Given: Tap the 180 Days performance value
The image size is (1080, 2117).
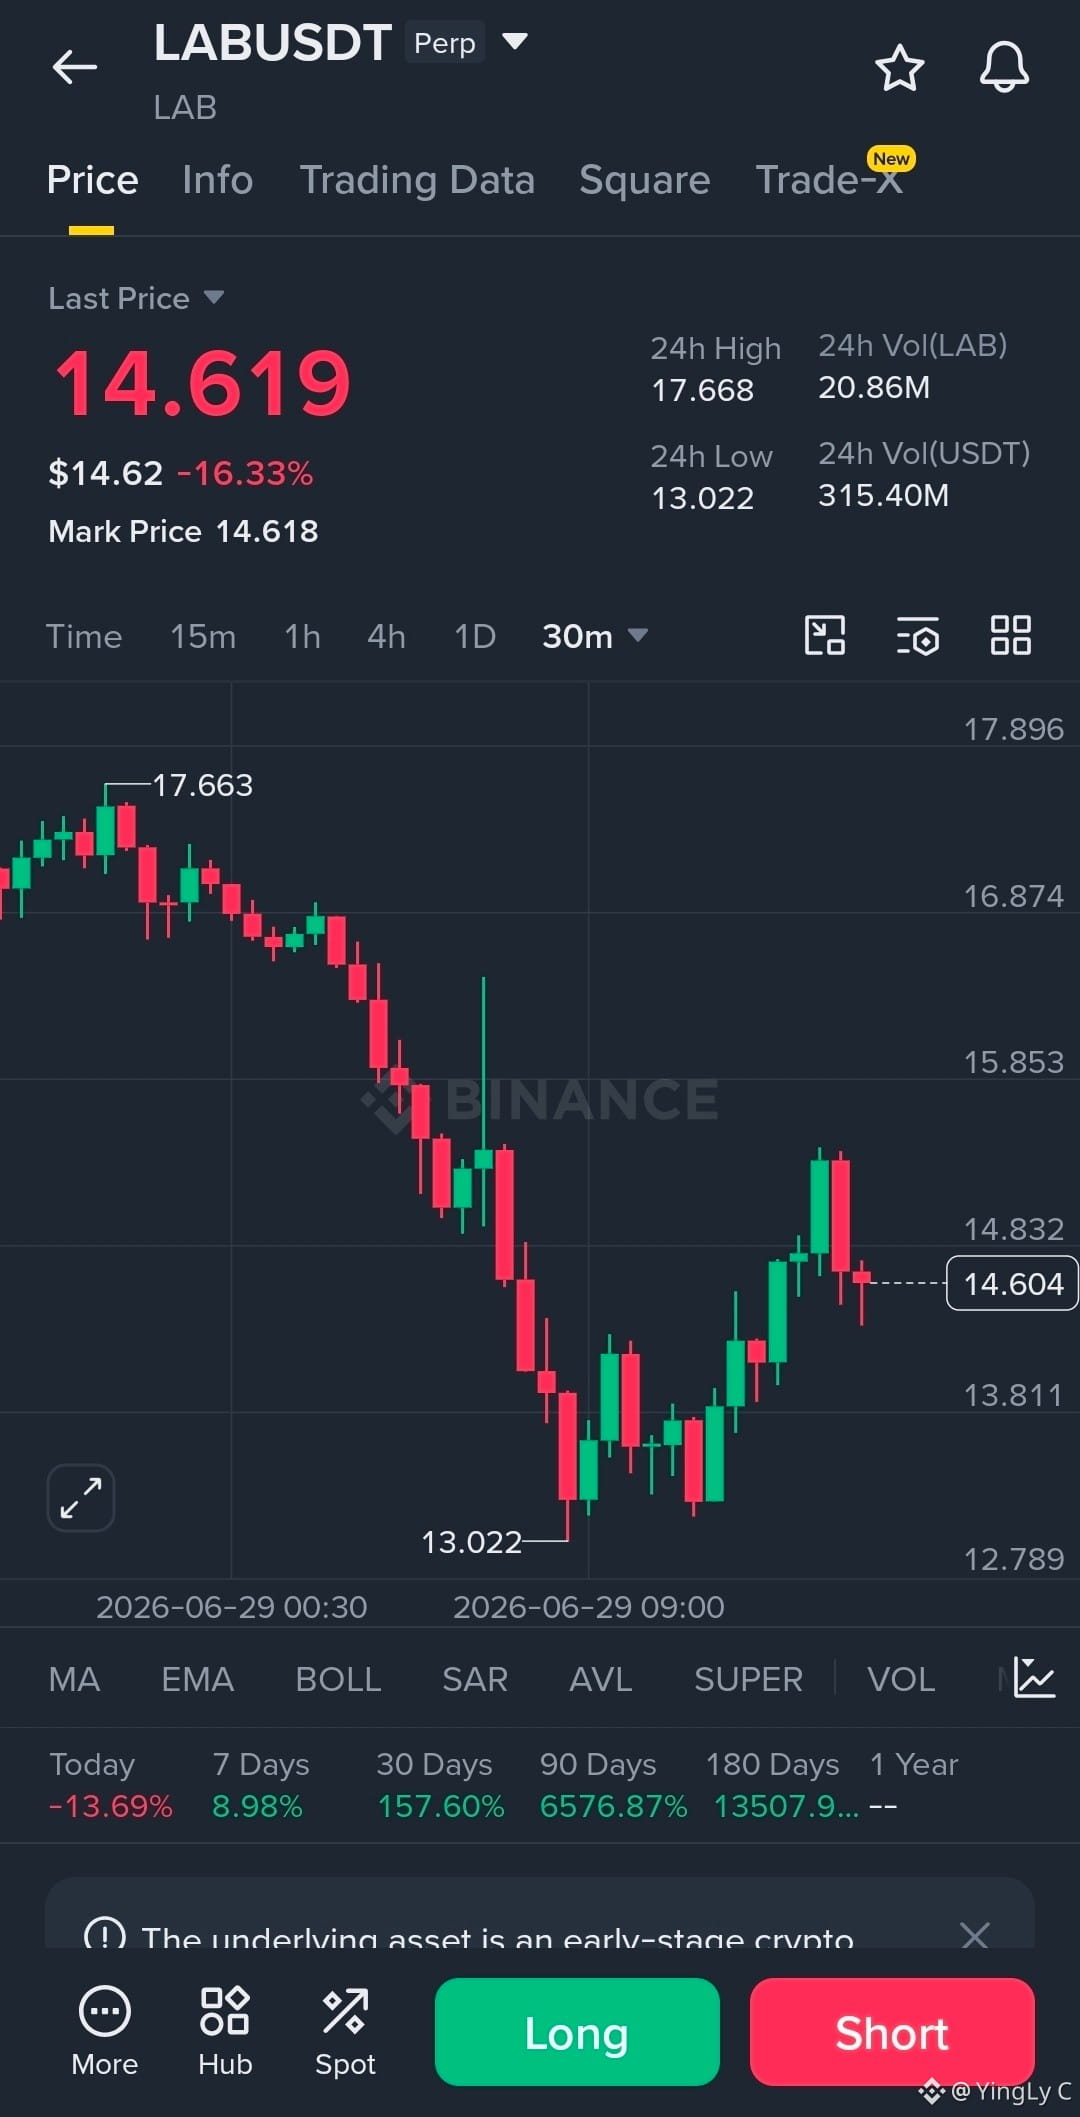Looking at the screenshot, I should (786, 1806).
